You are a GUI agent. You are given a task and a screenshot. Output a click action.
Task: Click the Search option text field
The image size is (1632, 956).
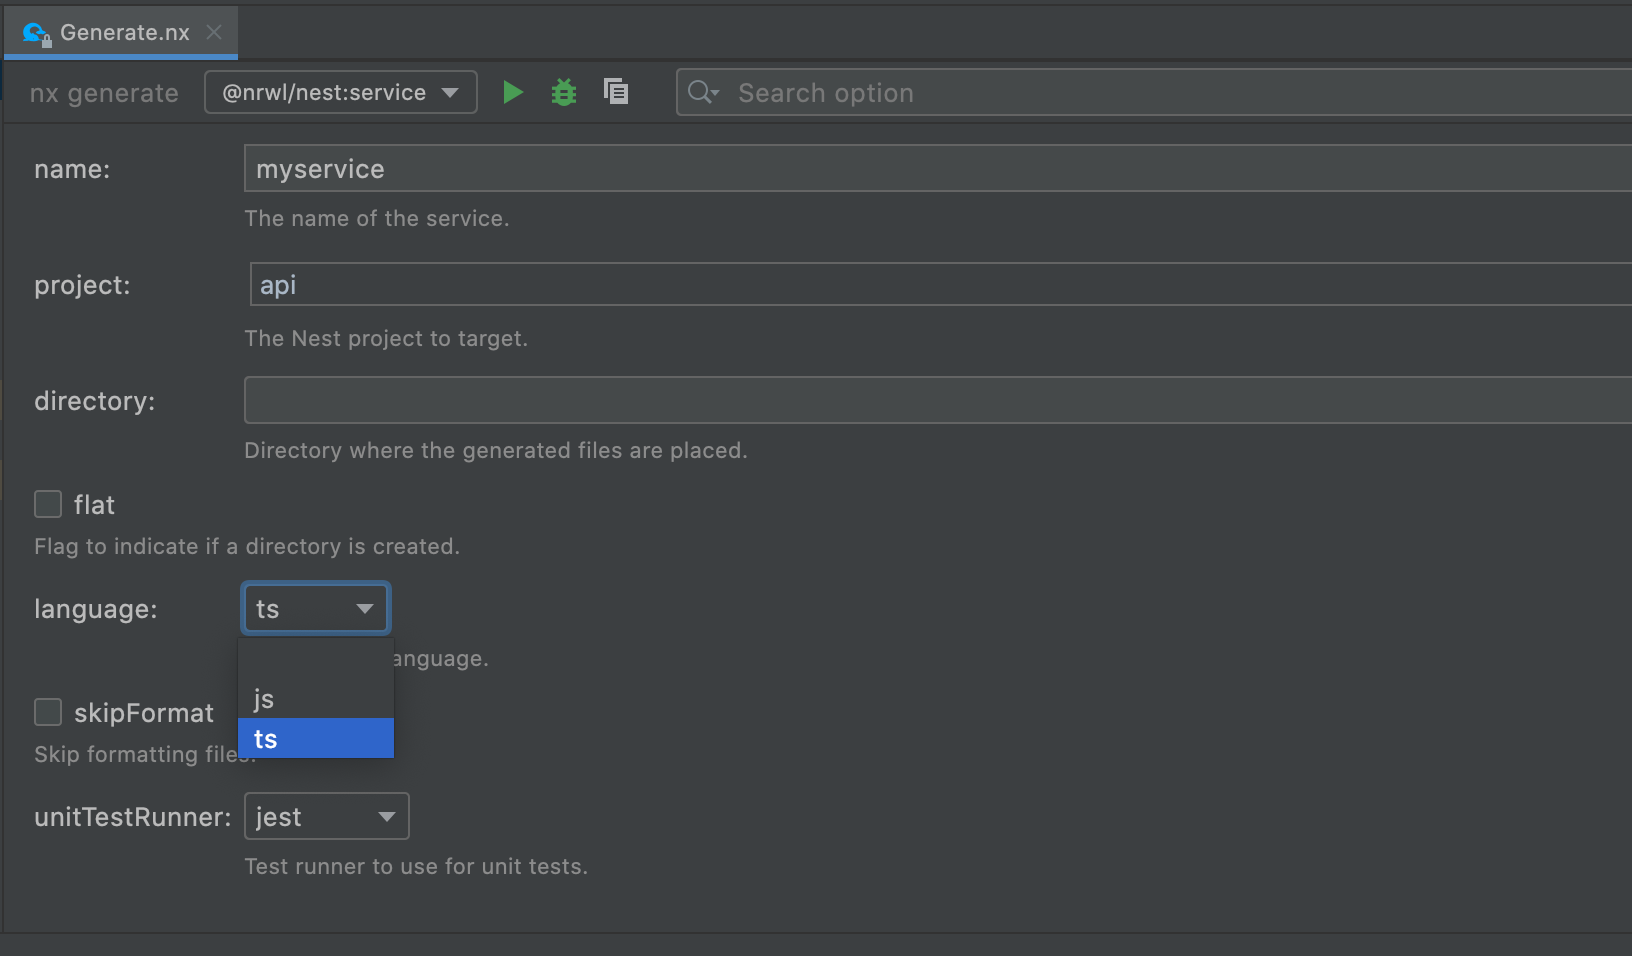900,92
